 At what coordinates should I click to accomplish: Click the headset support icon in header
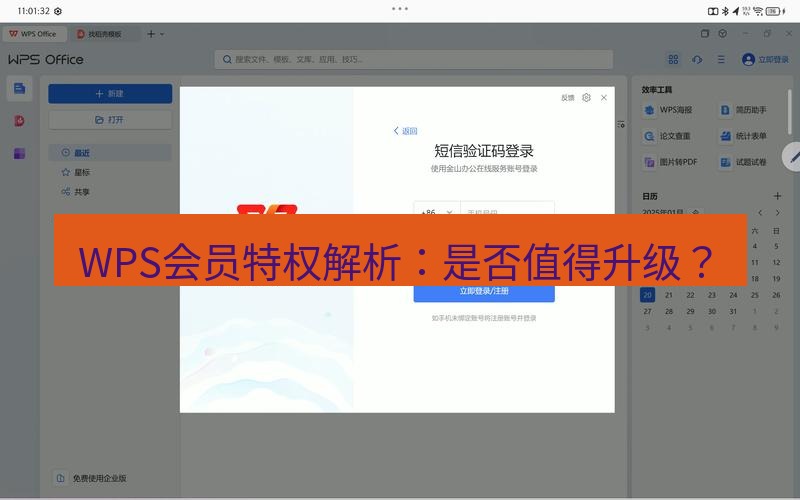pos(697,60)
